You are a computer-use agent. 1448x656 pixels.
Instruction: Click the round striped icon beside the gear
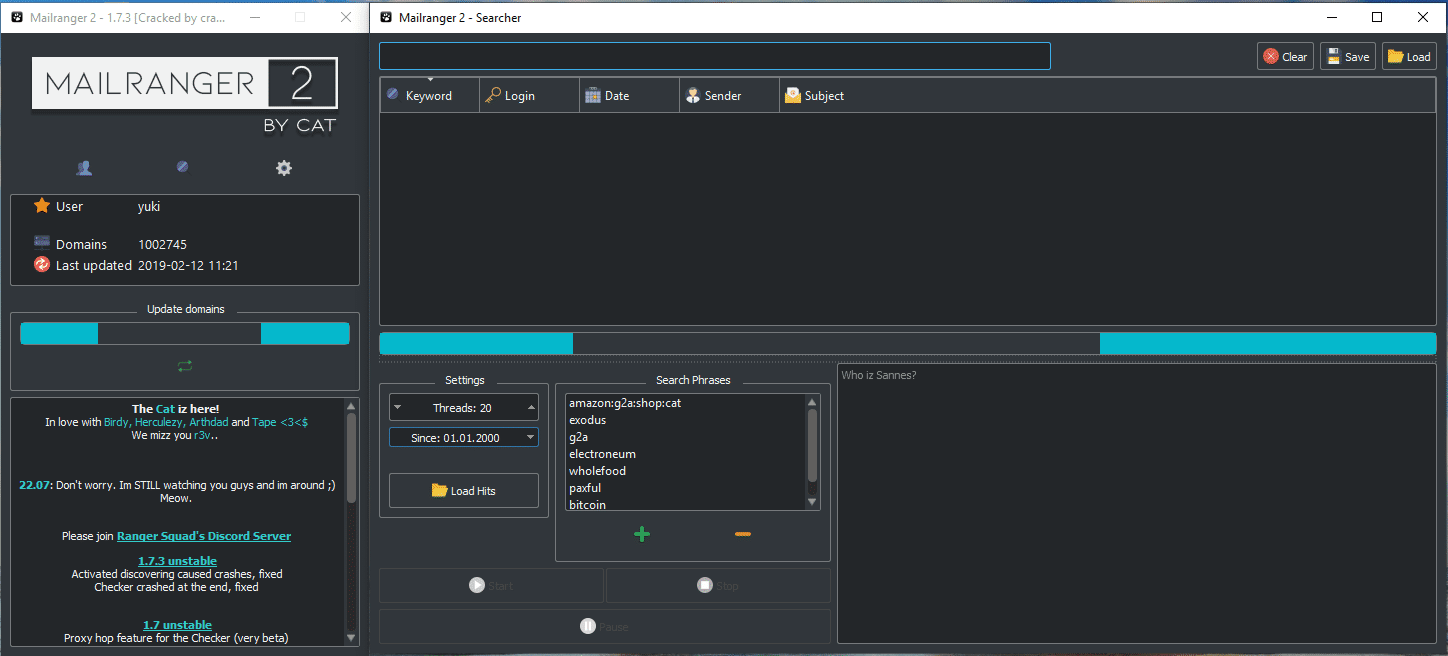click(182, 167)
